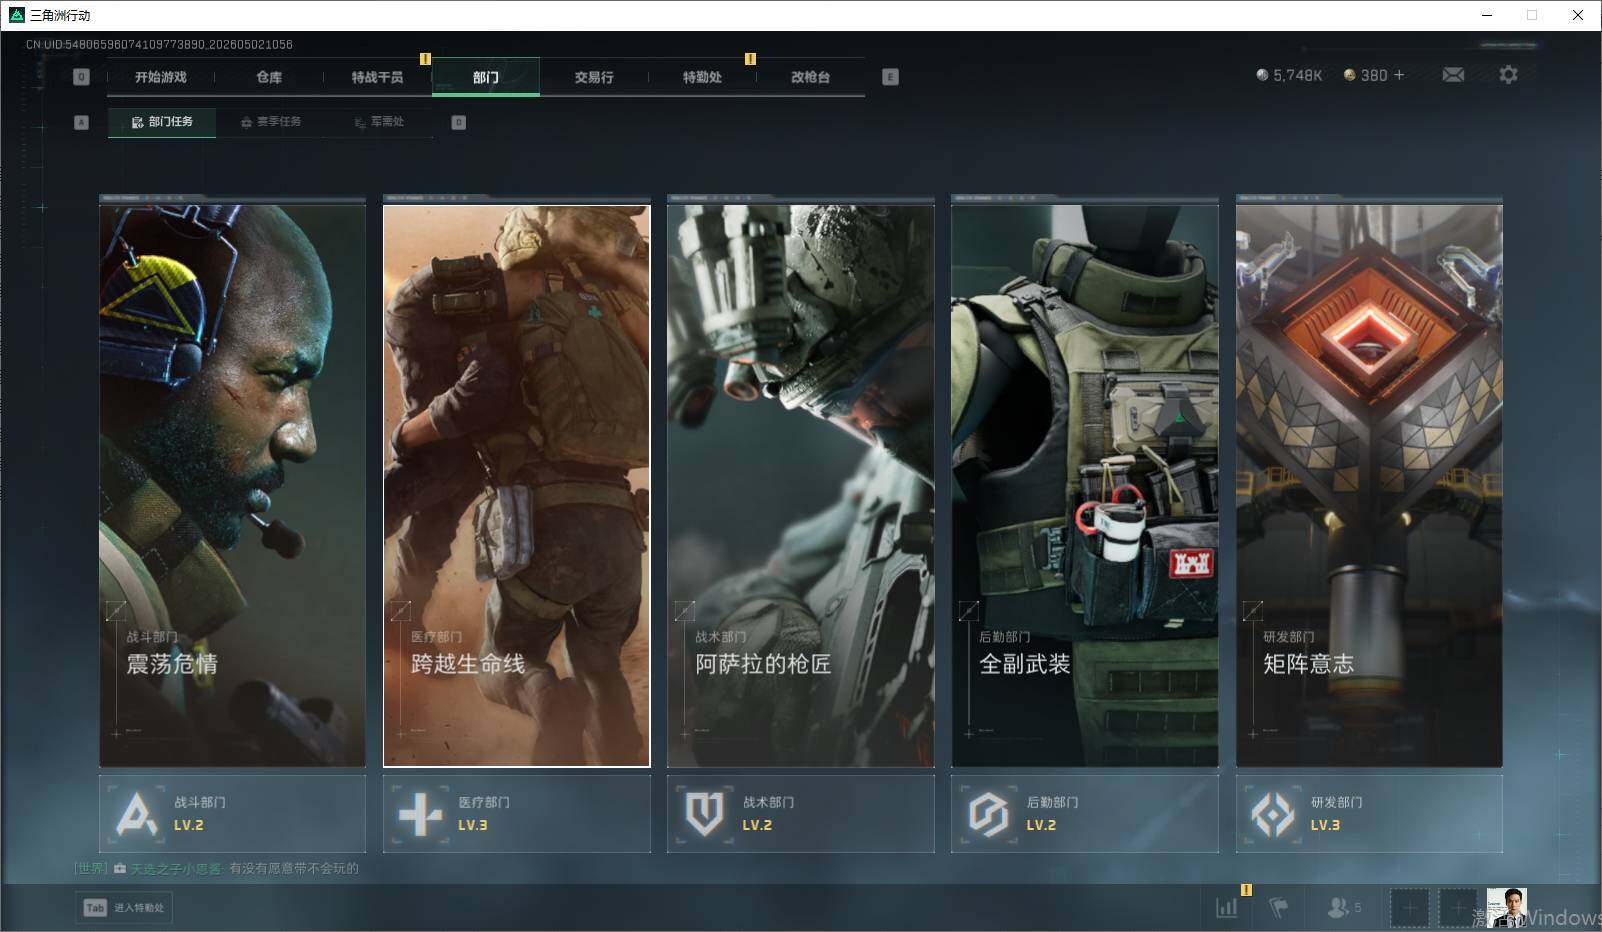Open the 开始游戏 tab

[x=161, y=77]
